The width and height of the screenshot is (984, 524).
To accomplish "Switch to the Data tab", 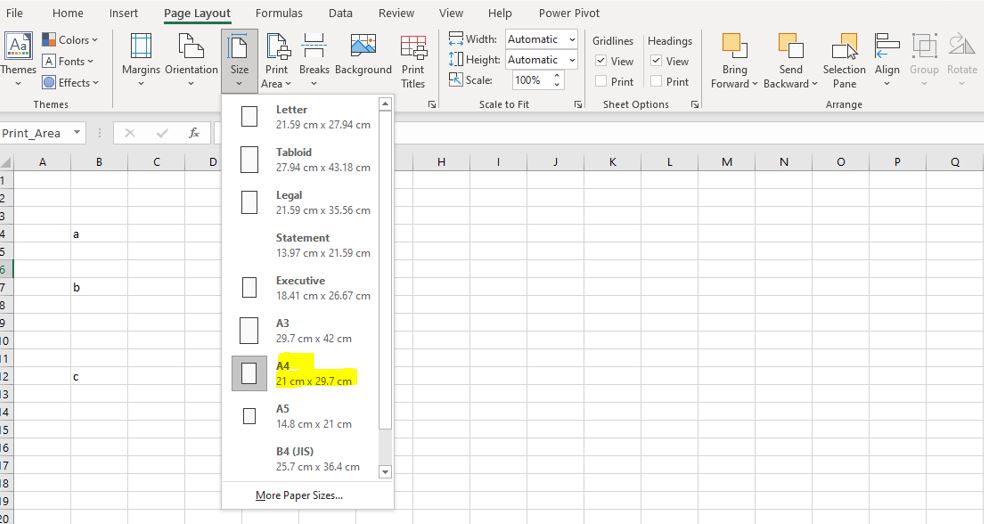I will pos(340,13).
